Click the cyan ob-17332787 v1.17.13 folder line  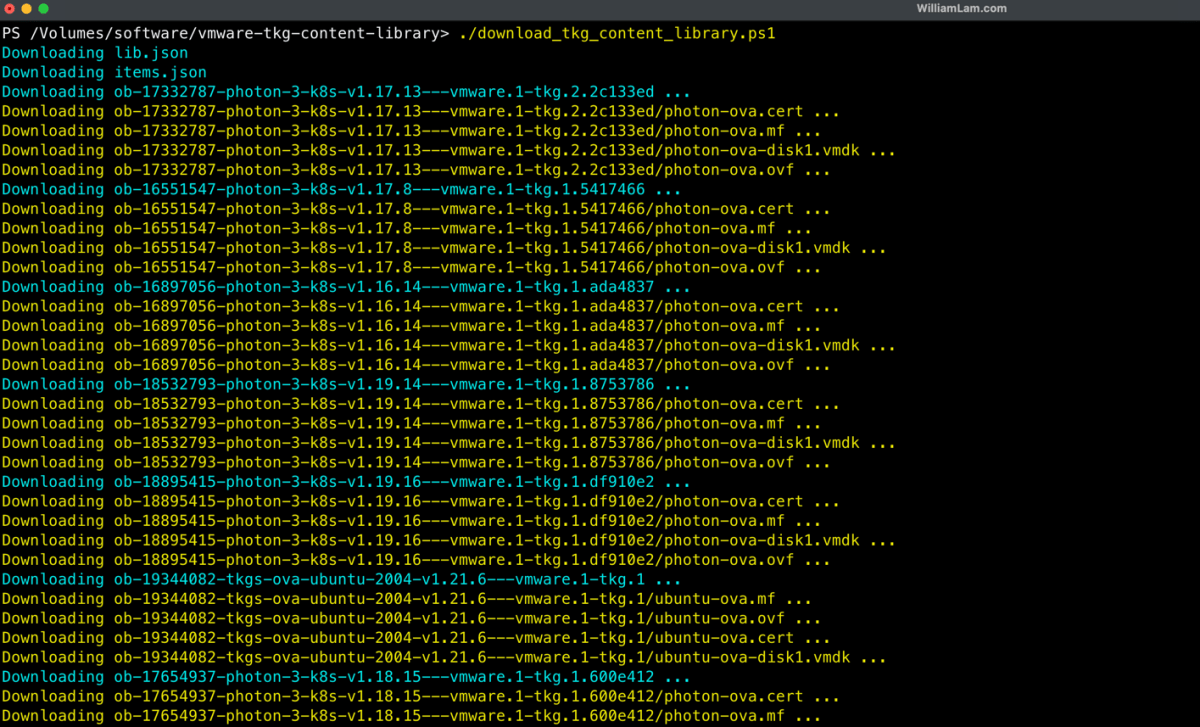(x=345, y=92)
